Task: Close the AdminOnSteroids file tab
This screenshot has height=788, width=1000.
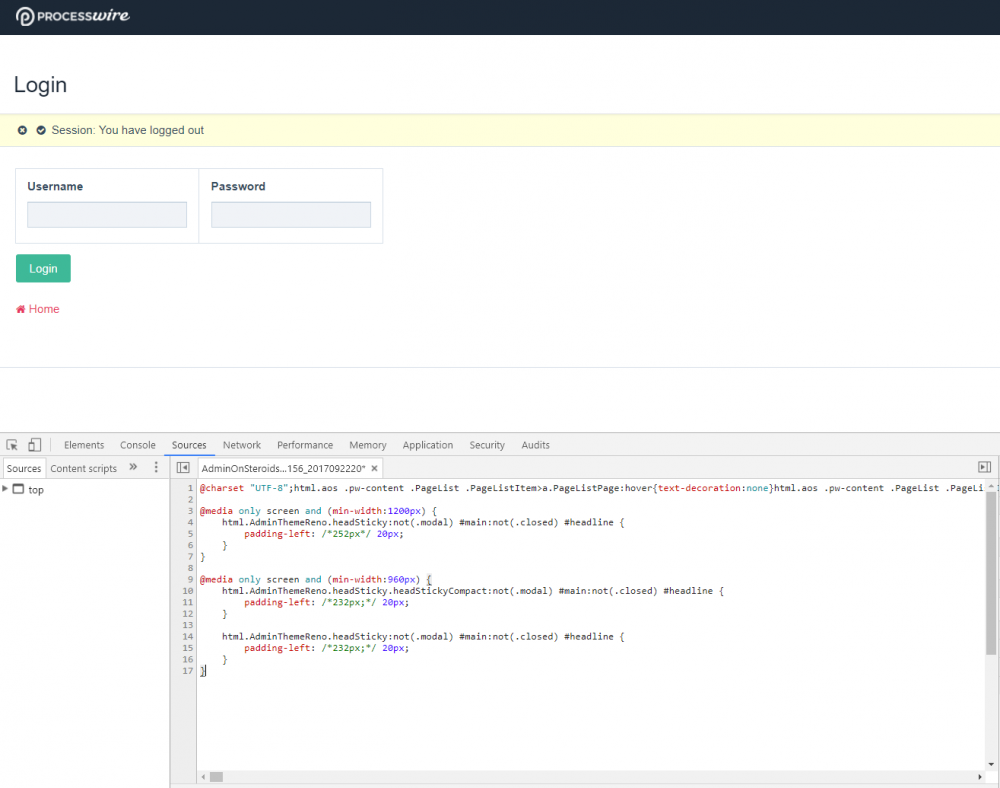Action: click(374, 468)
